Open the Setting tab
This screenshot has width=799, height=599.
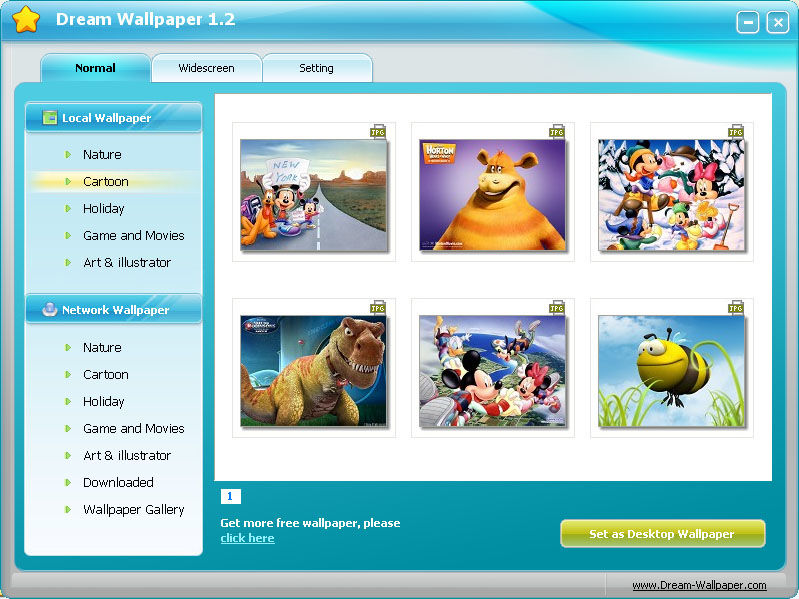coord(317,68)
